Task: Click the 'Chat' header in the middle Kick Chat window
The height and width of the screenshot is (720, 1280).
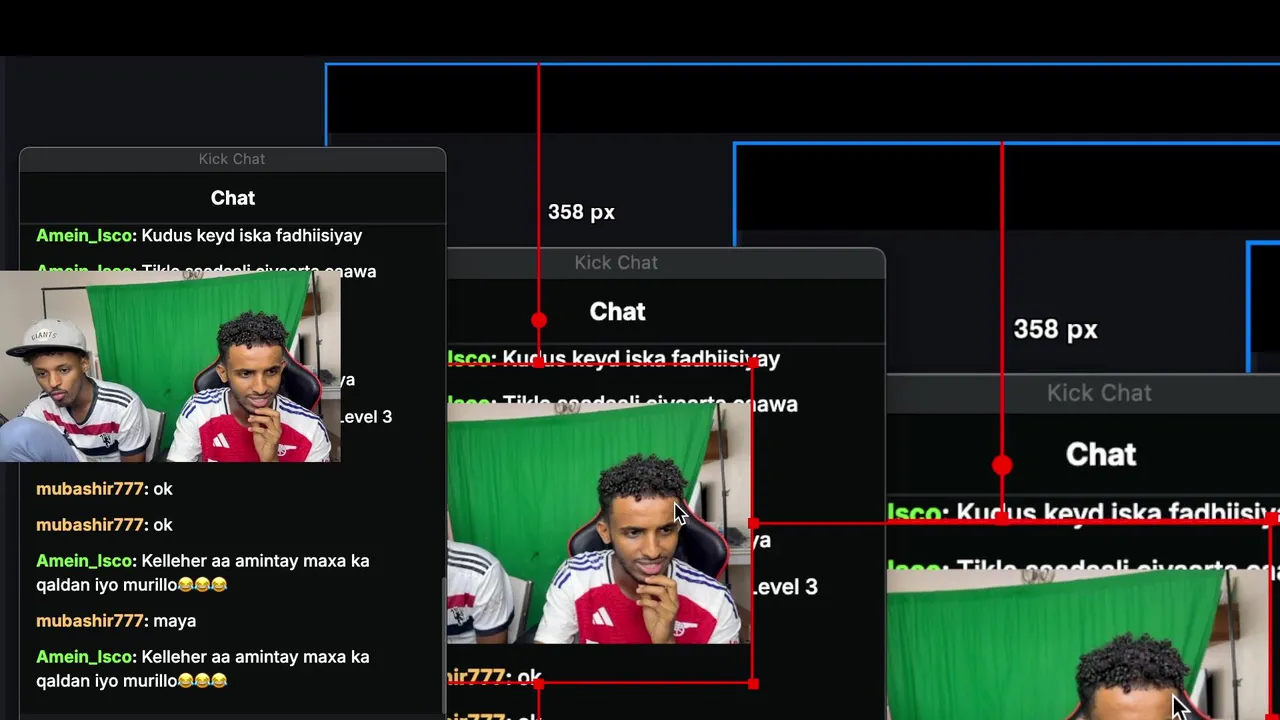Action: 617,312
